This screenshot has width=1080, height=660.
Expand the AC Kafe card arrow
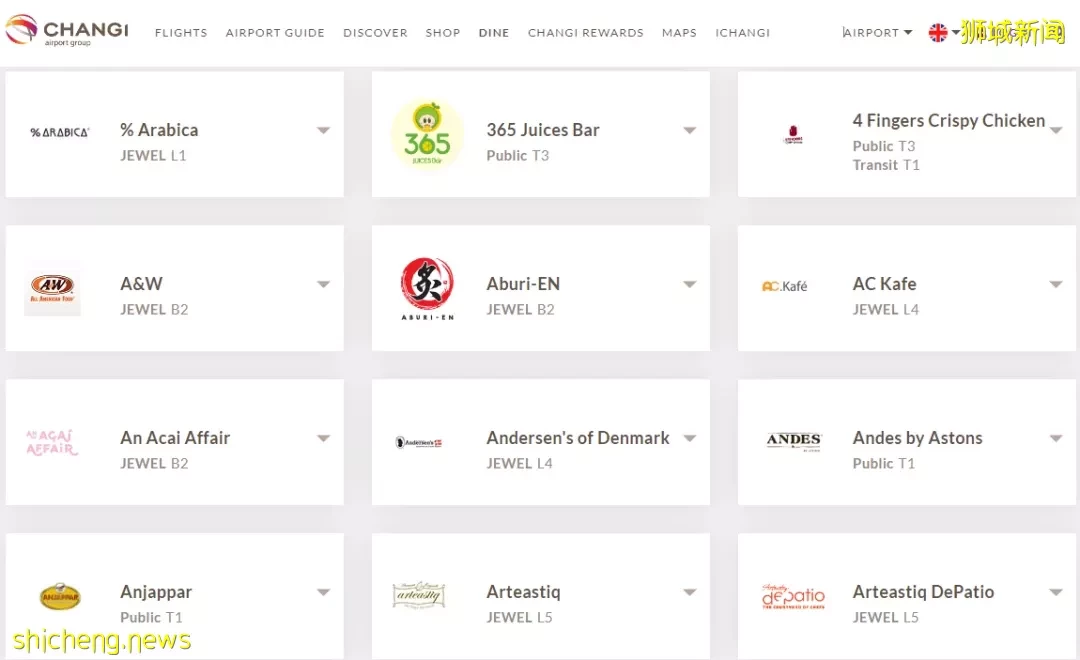click(1056, 284)
